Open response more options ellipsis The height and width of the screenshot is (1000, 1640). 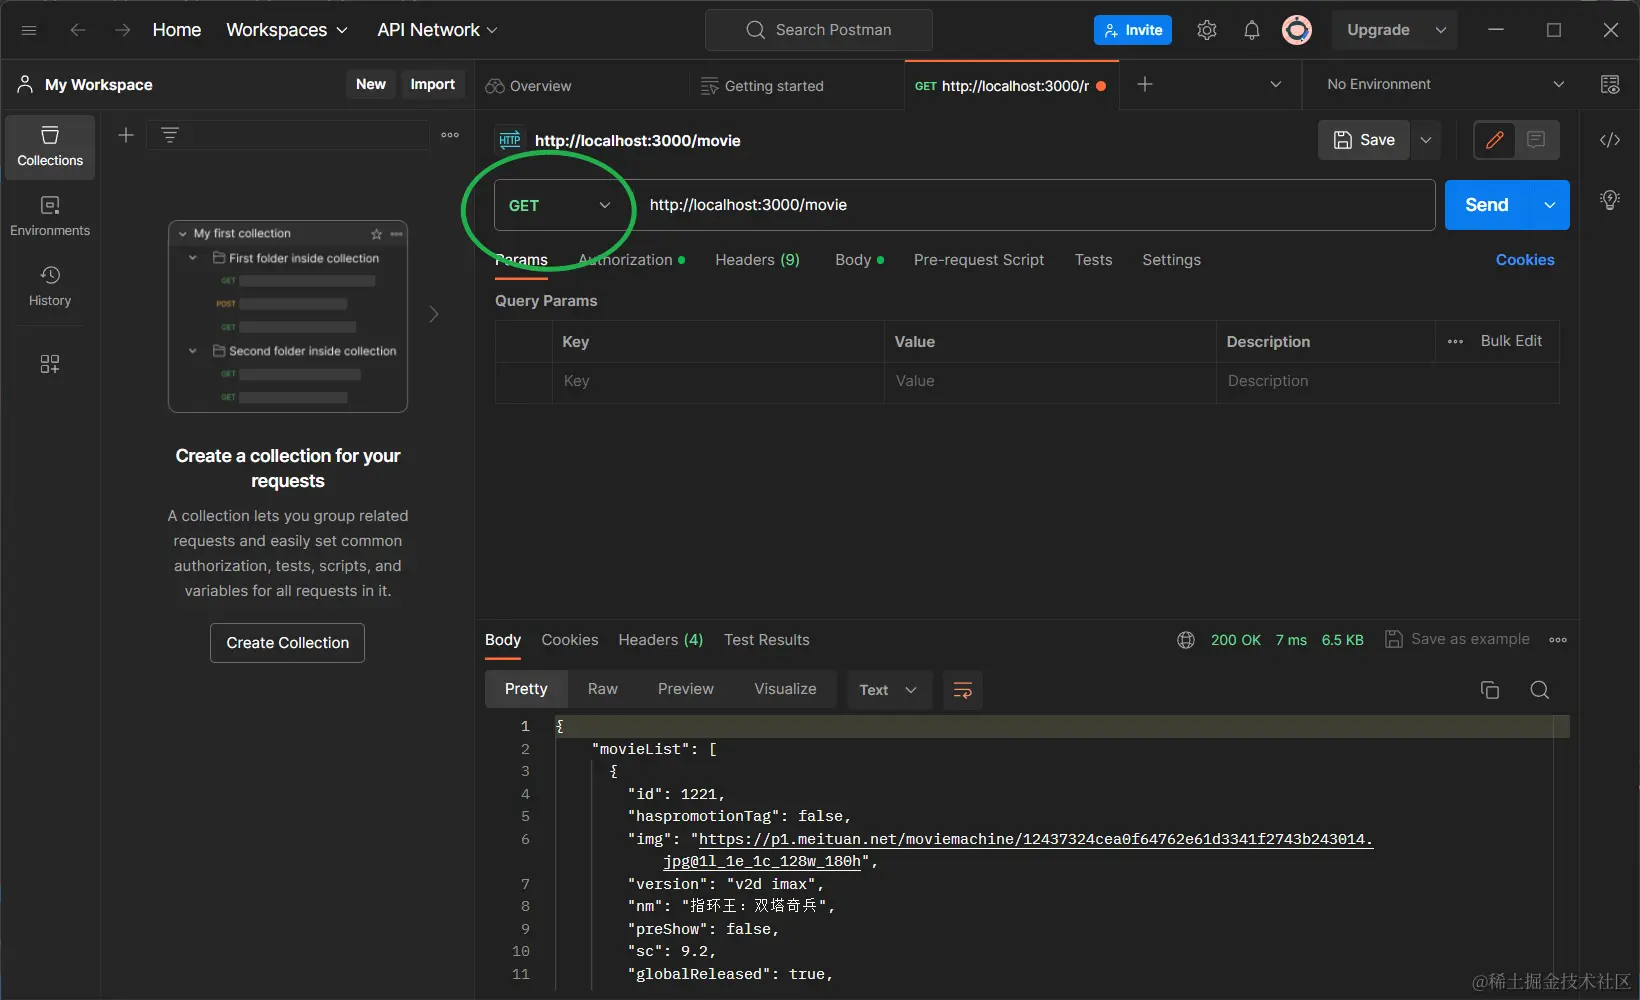(1558, 640)
